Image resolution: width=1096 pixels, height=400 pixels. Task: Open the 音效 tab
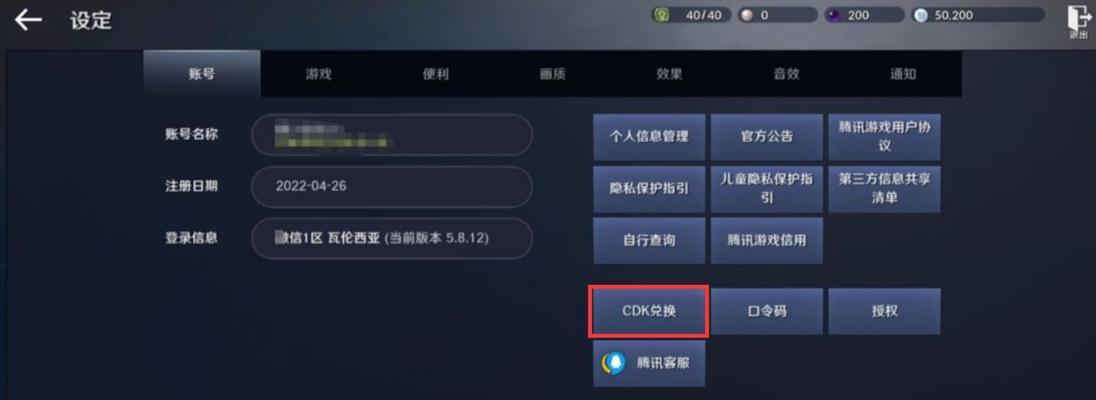click(x=786, y=73)
